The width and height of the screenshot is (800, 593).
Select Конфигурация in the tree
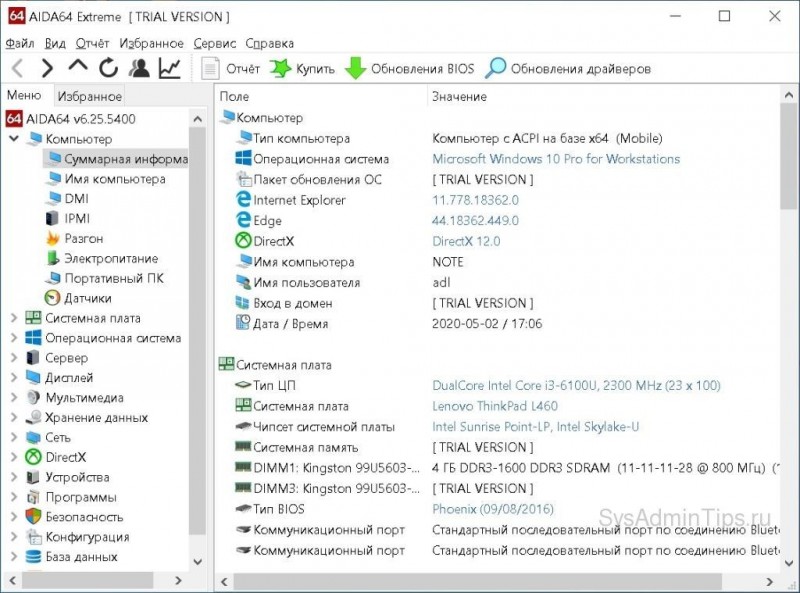78,537
